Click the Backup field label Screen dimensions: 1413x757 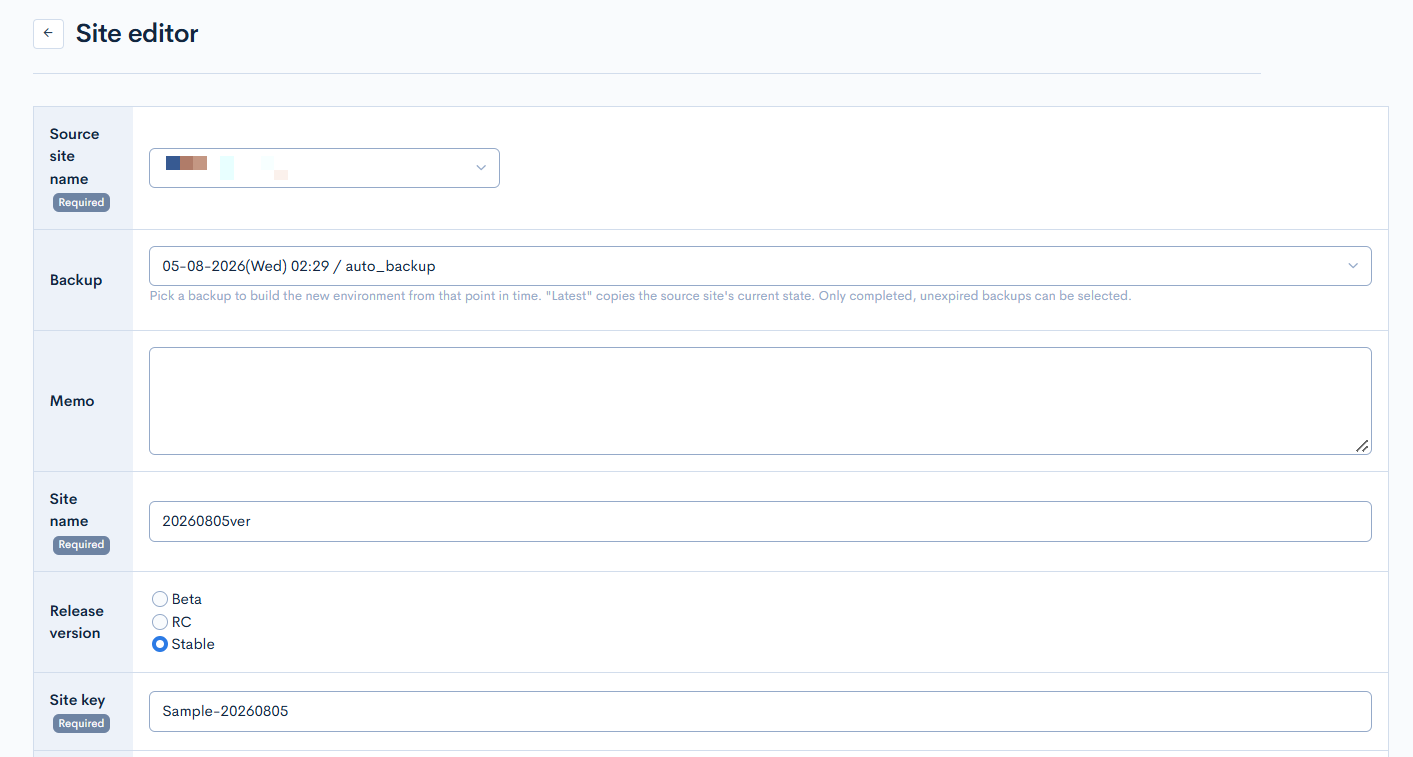pyautogui.click(x=76, y=280)
